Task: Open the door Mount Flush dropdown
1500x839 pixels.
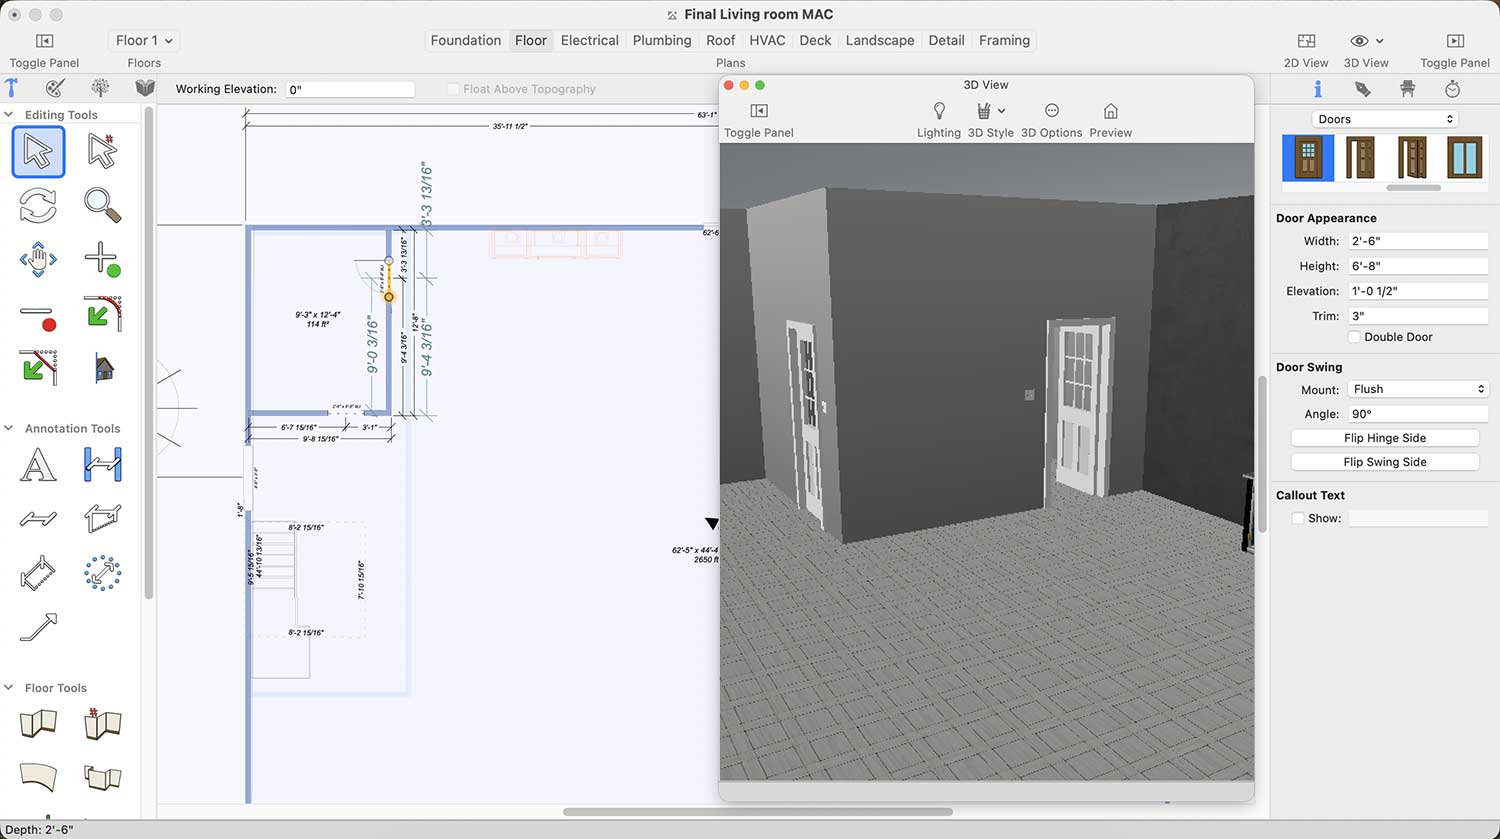Action: tap(1417, 389)
